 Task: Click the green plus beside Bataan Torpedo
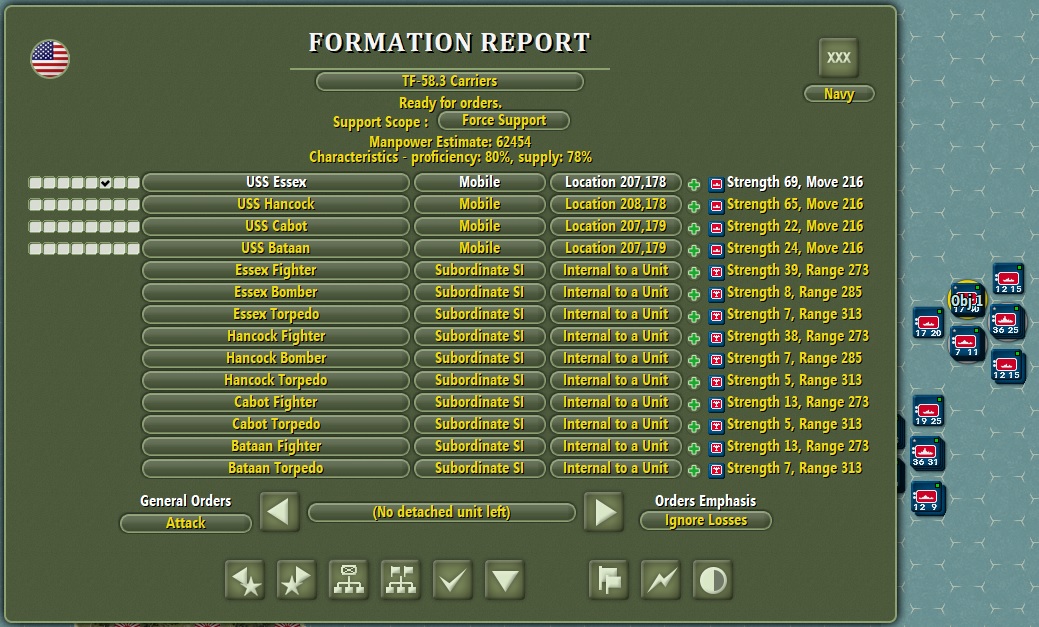(694, 471)
